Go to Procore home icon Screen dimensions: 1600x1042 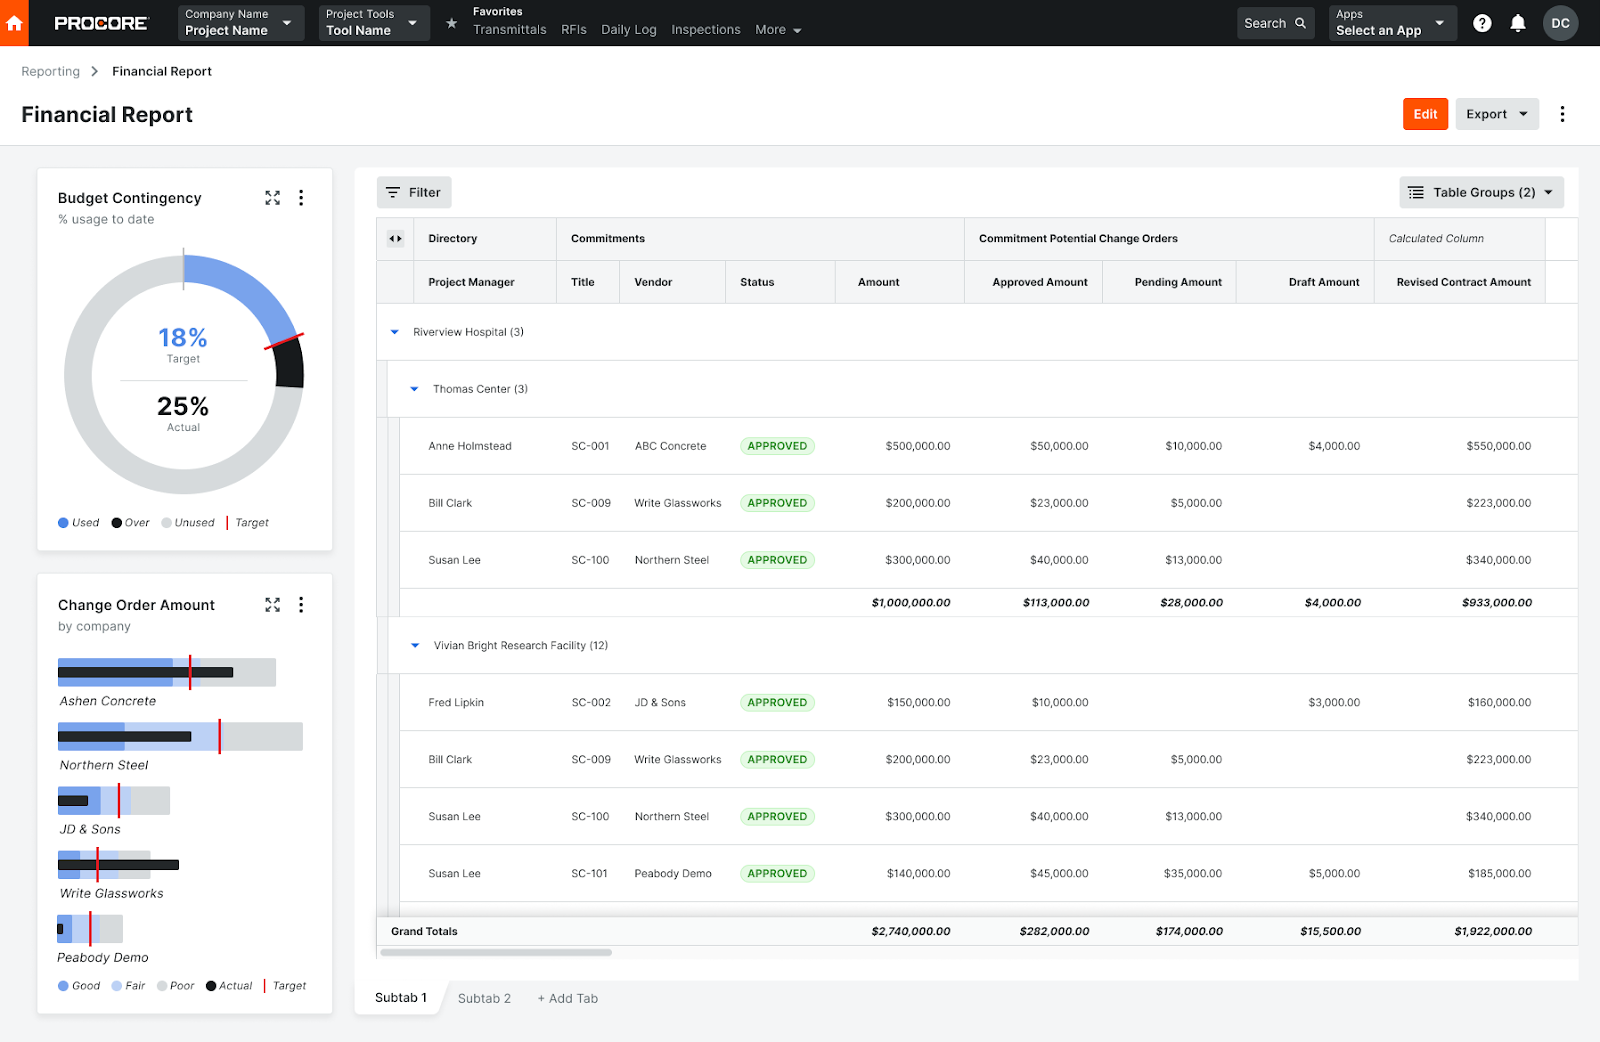[x=14, y=23]
